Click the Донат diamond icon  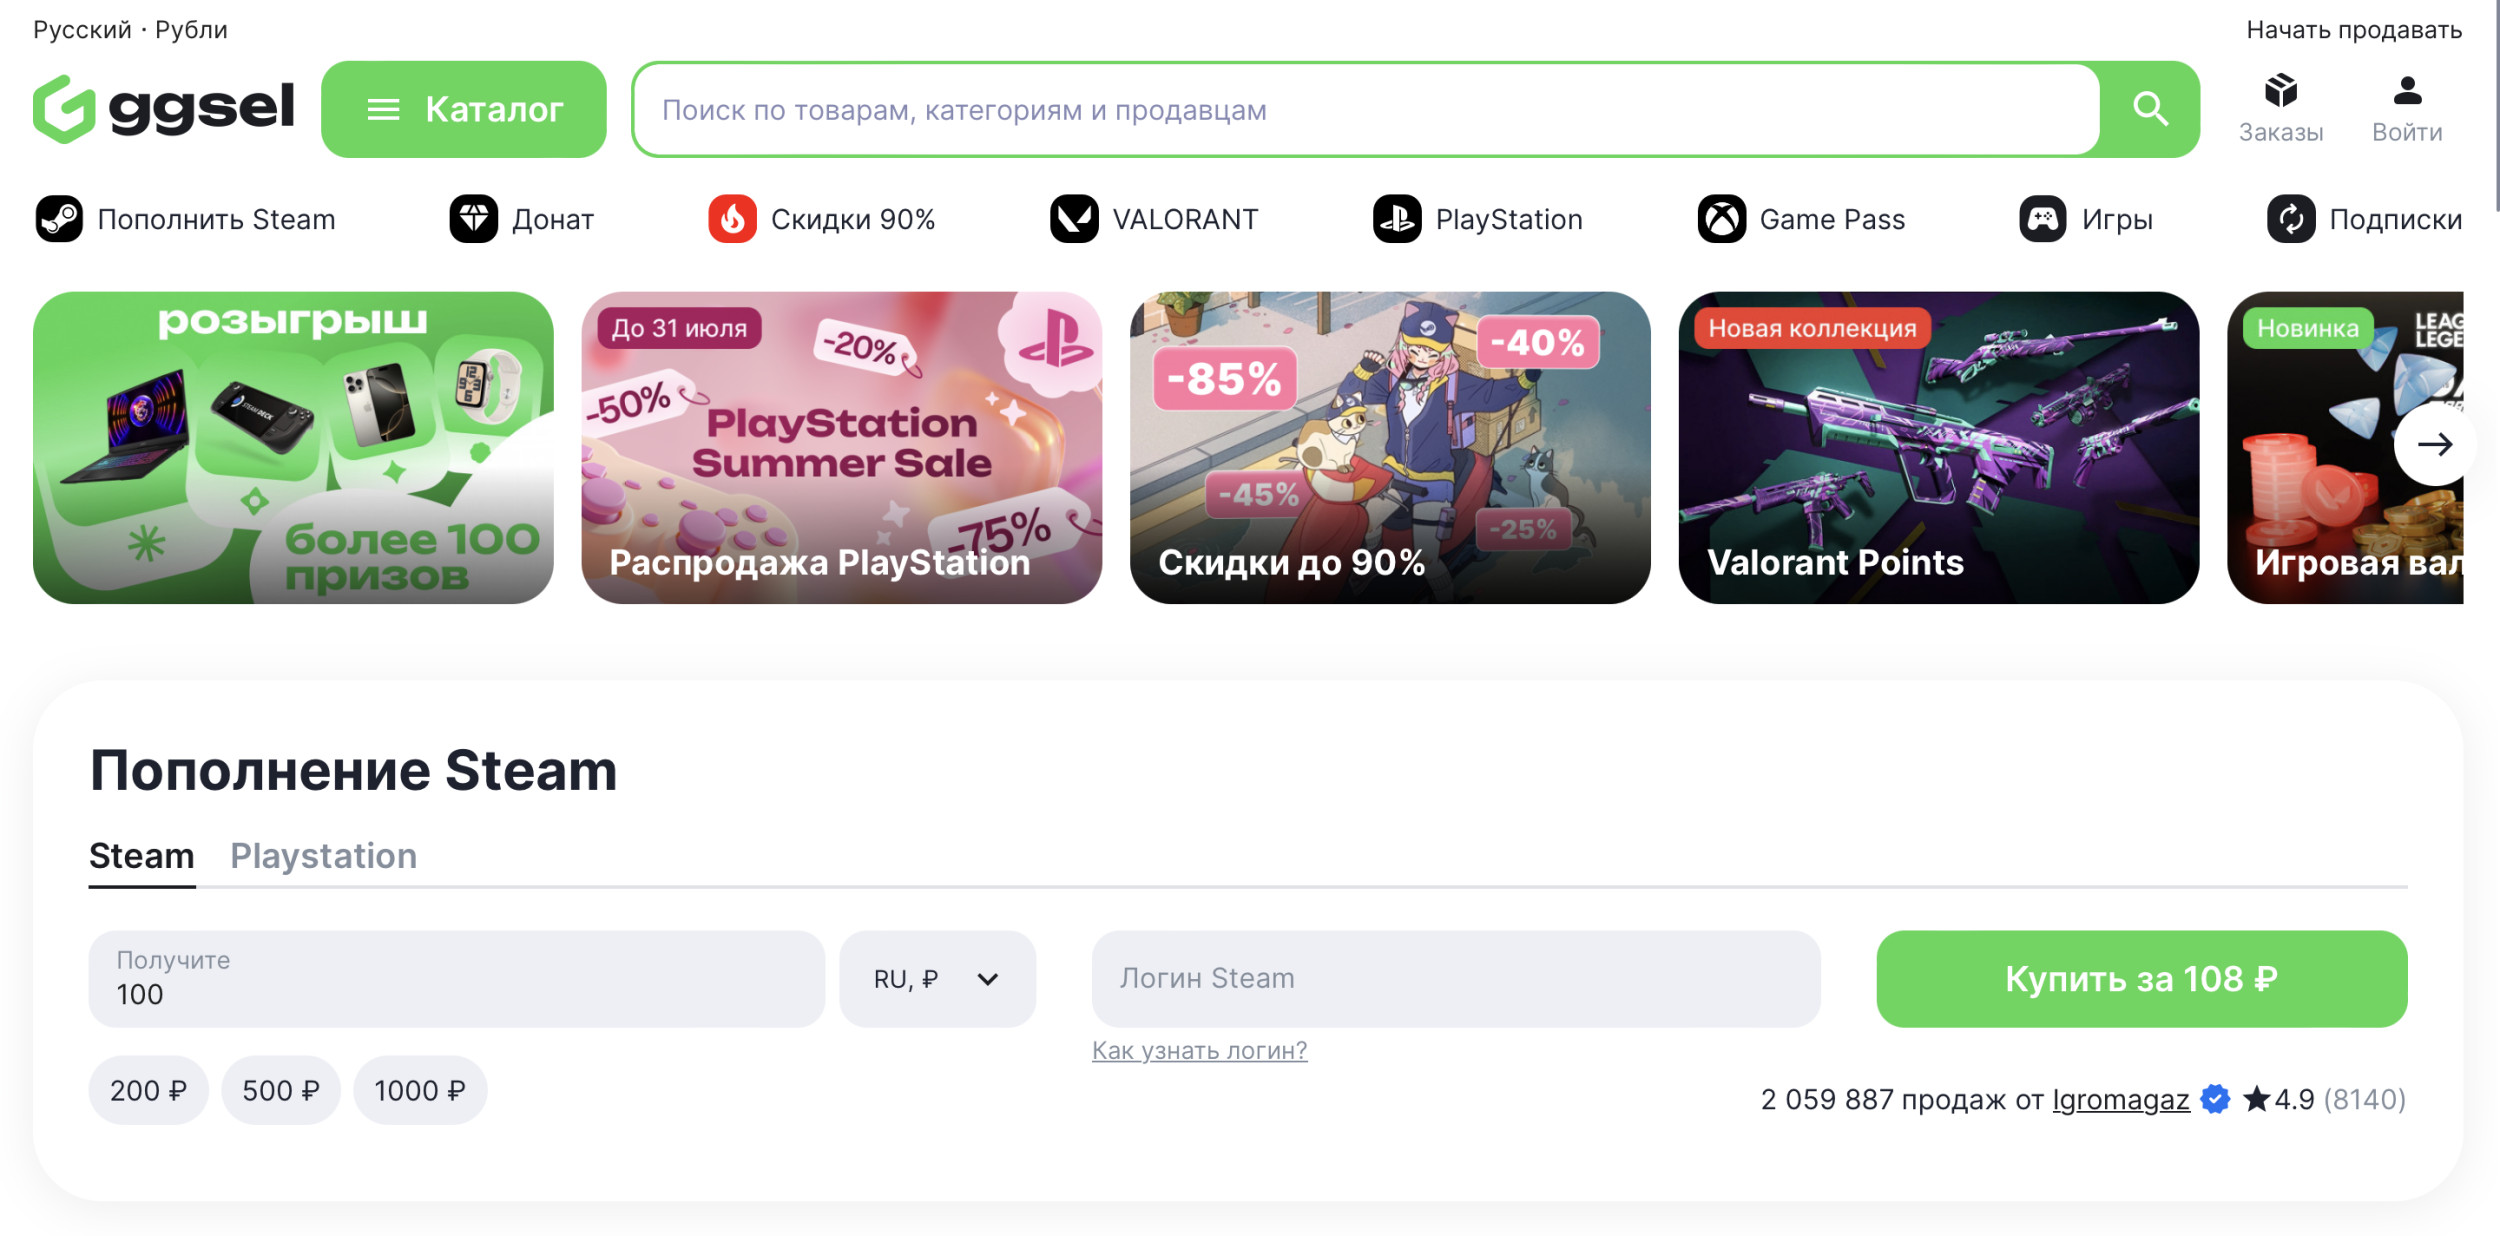tap(473, 219)
